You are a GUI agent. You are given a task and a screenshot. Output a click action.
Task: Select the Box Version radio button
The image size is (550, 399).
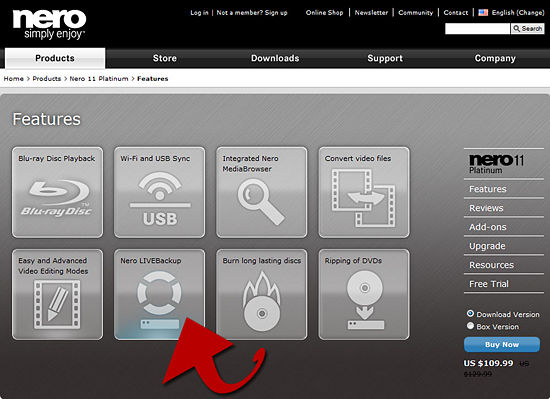(470, 326)
